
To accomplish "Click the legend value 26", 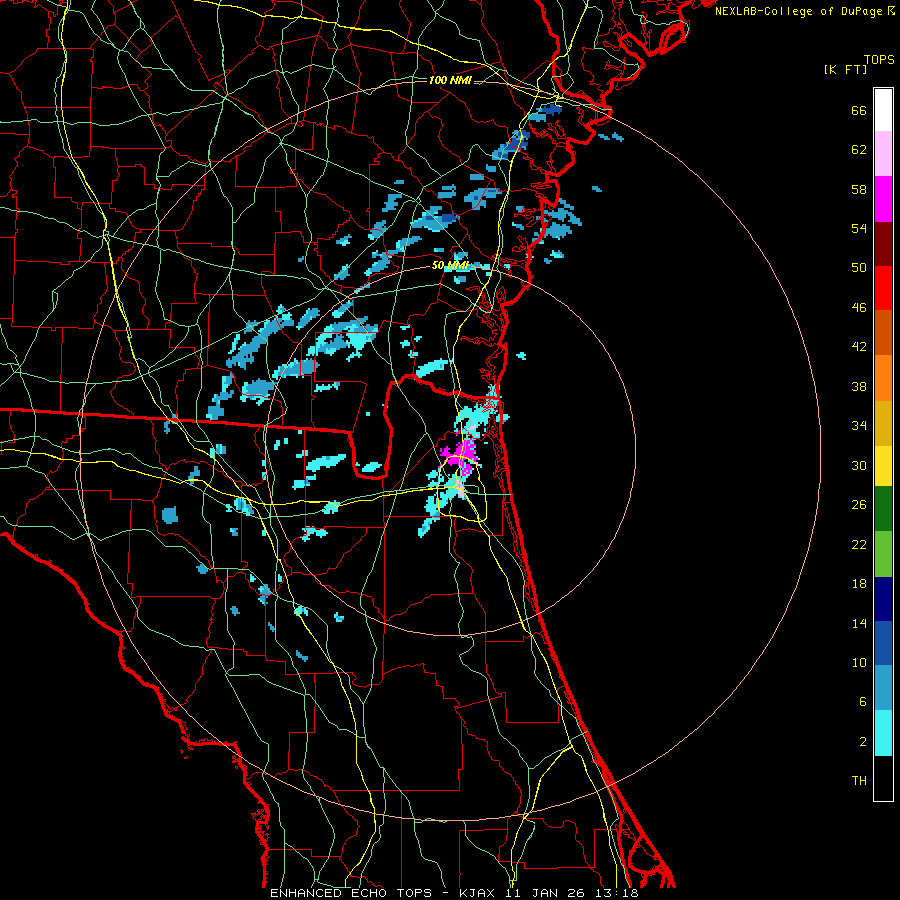I will pos(859,505).
